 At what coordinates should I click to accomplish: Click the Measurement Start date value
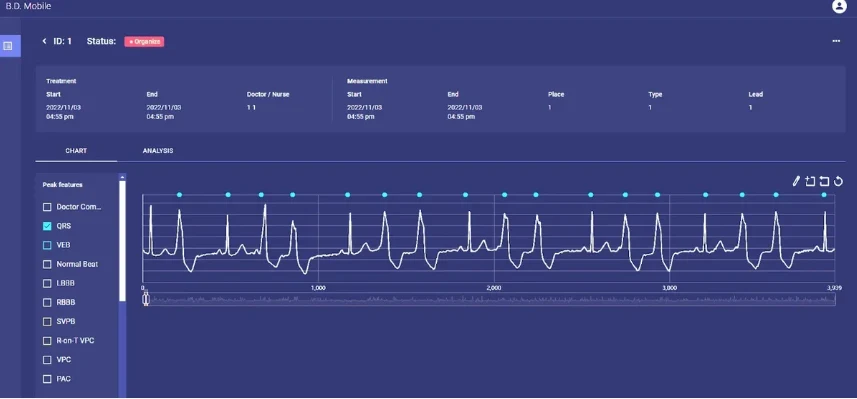pyautogui.click(x=365, y=112)
